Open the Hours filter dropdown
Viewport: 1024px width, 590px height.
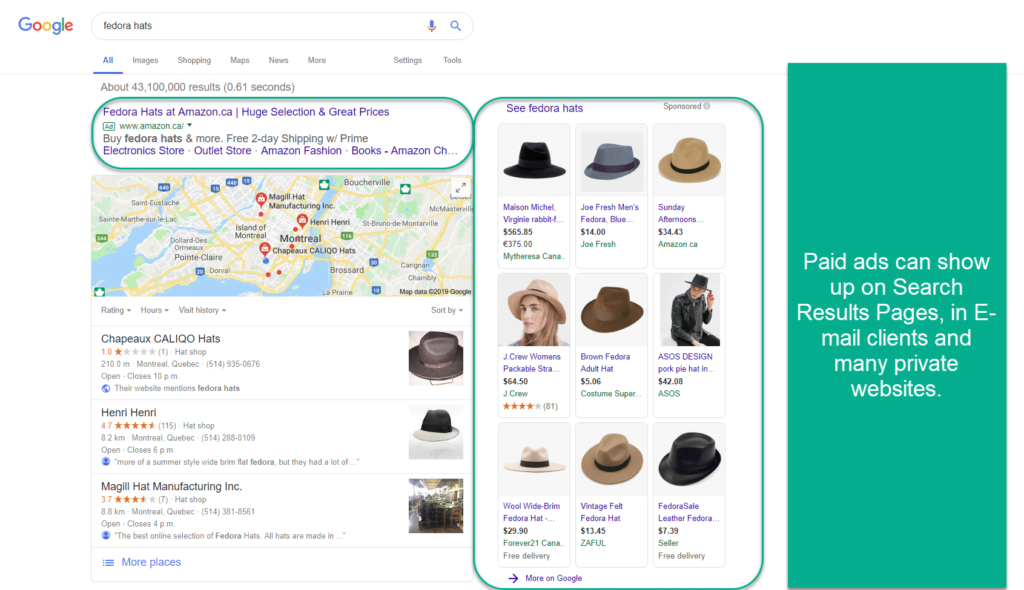(154, 310)
